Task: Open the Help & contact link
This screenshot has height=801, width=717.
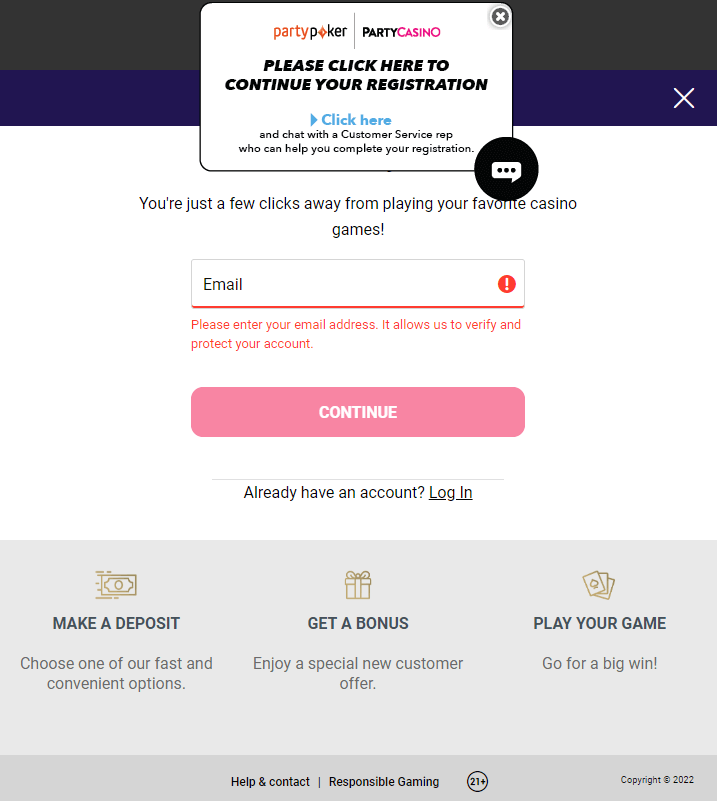Action: click(270, 782)
